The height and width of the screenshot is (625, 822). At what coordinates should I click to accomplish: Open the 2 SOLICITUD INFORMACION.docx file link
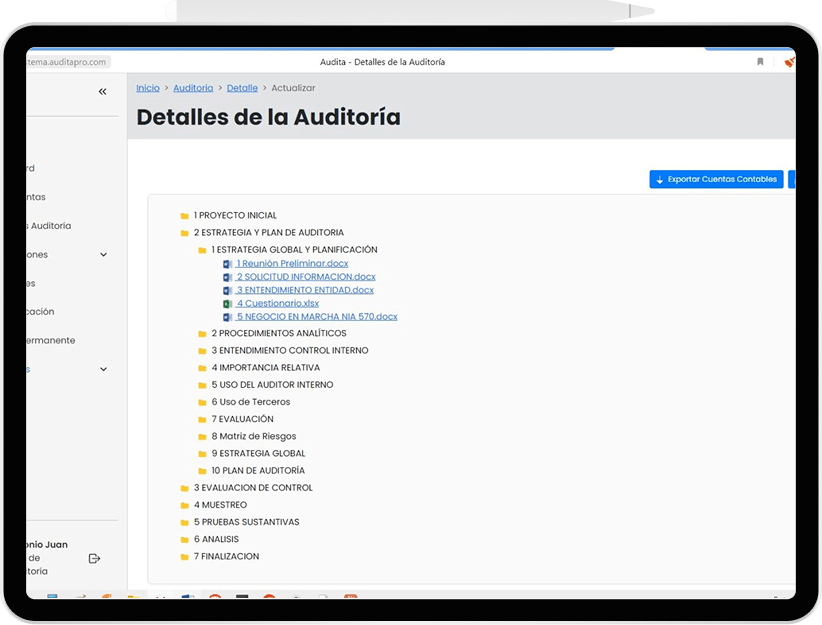coord(305,277)
